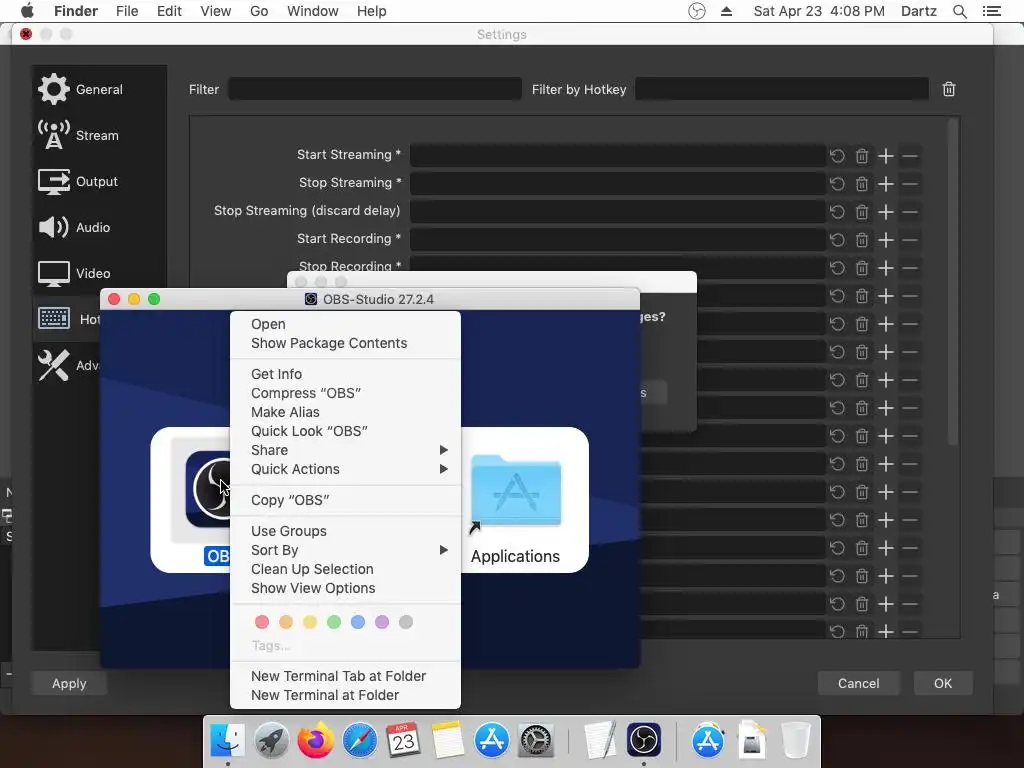Clear the Start Recording hotkey
1024x768 pixels.
click(862, 240)
